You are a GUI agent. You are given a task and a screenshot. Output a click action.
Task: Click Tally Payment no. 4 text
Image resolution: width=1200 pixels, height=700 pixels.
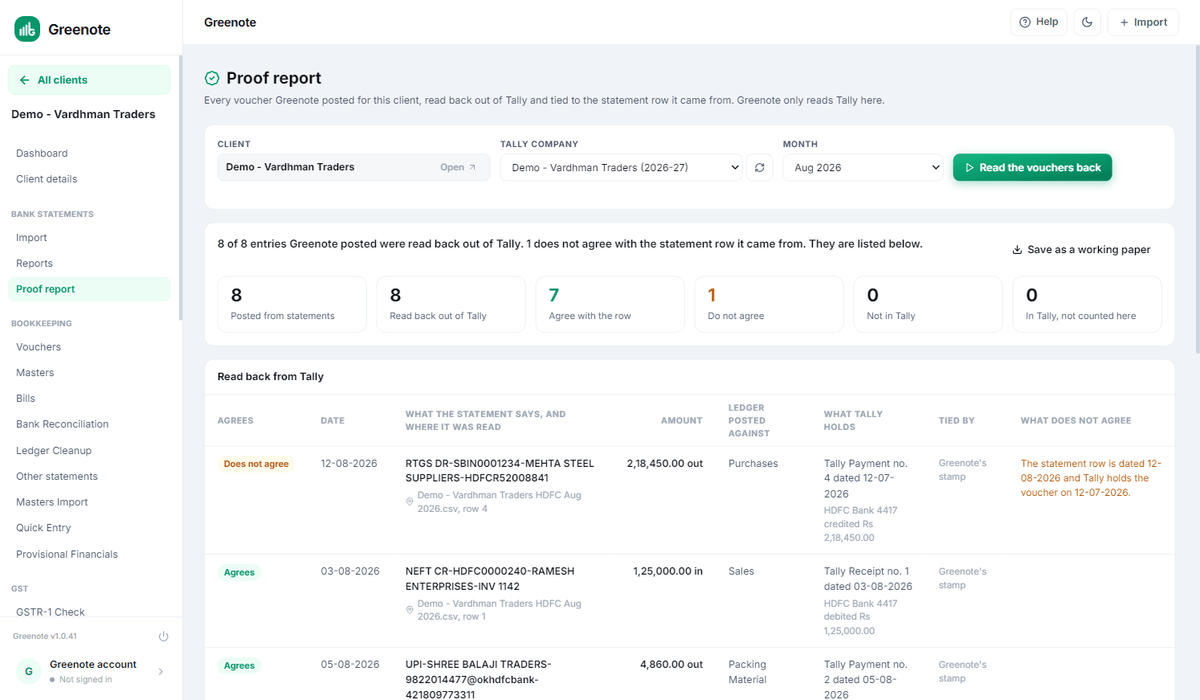pyautogui.click(x=866, y=479)
